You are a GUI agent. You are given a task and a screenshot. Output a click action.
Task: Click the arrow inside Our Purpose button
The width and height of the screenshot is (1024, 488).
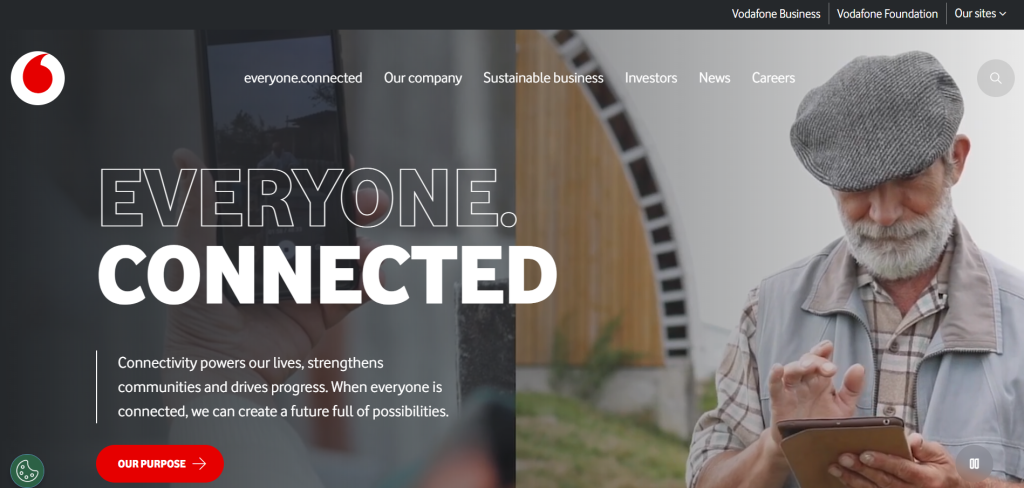pyautogui.click(x=200, y=464)
